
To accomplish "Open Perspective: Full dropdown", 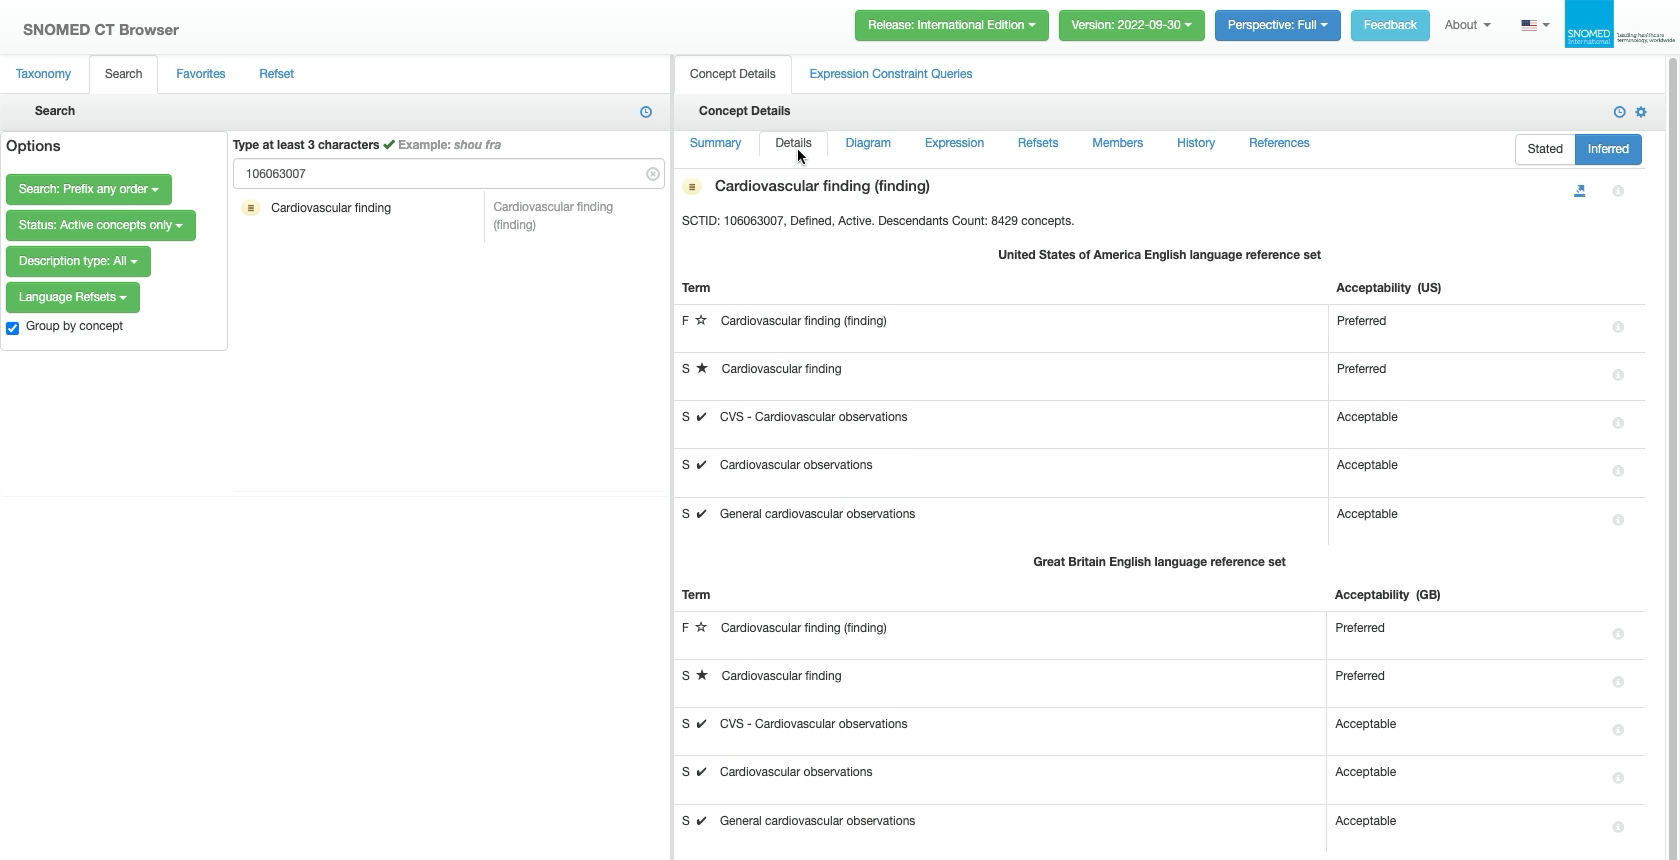I will [x=1277, y=25].
